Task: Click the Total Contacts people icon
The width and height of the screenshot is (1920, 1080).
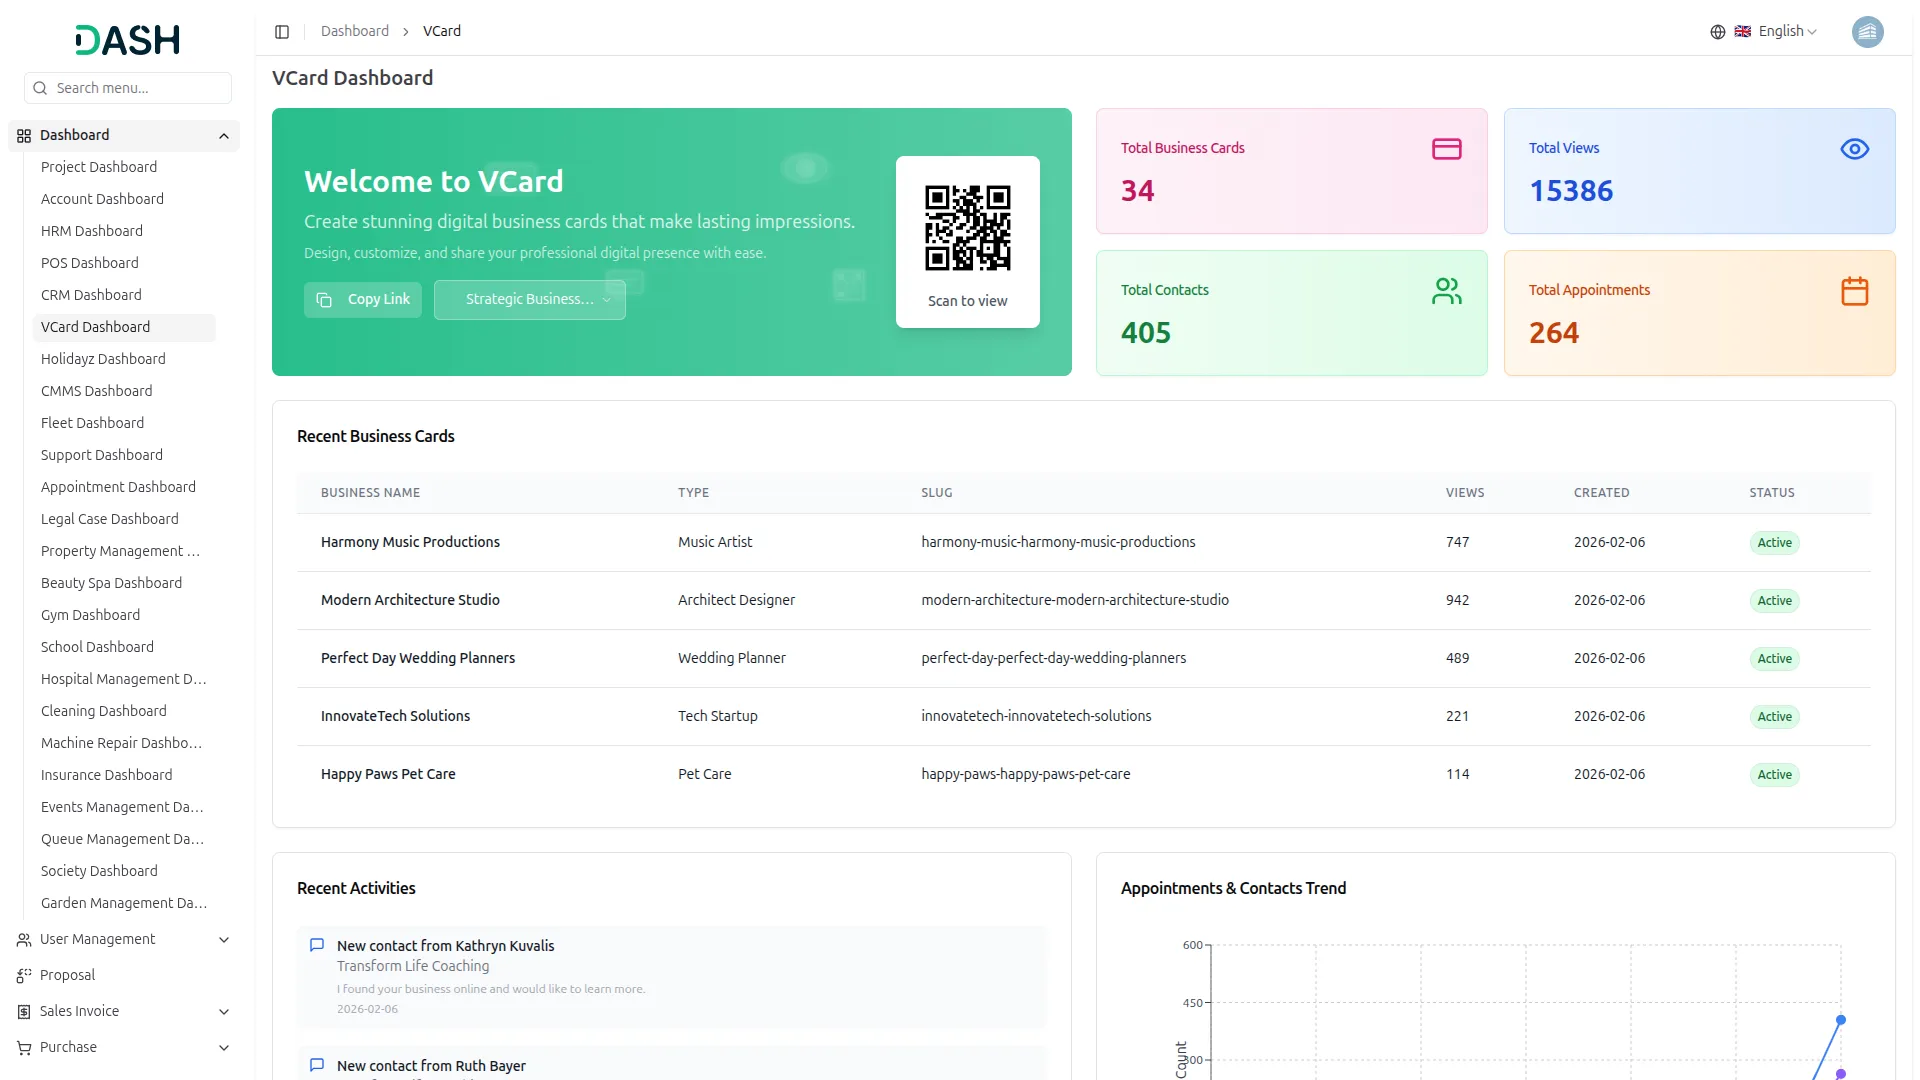Action: tap(1446, 291)
